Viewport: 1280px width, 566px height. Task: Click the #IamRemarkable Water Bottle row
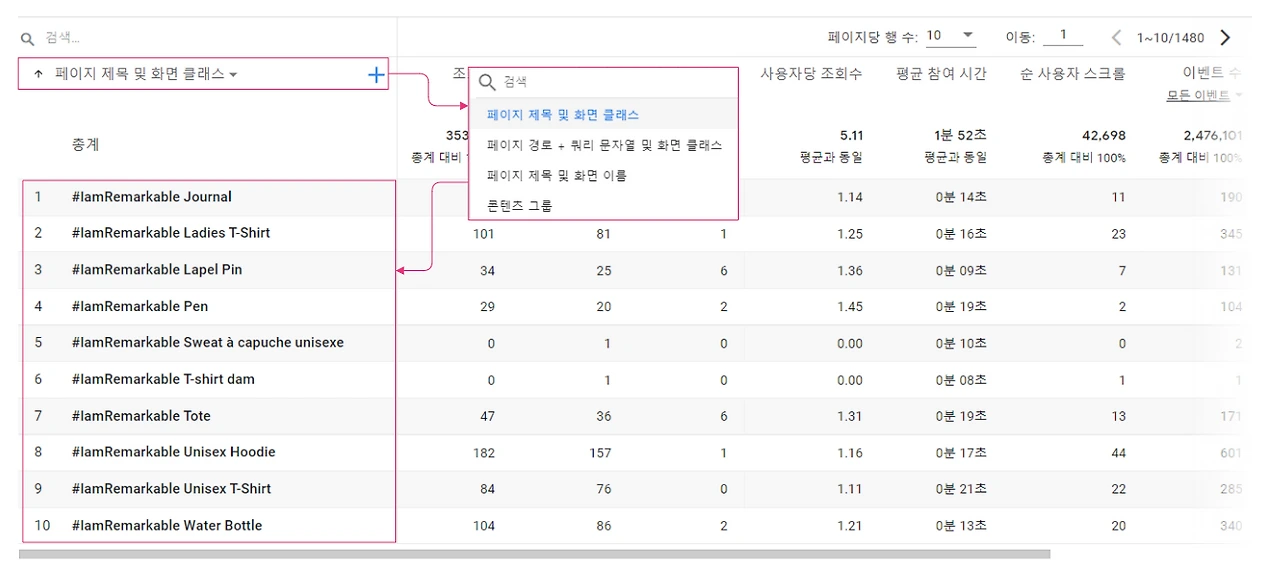pyautogui.click(x=167, y=525)
